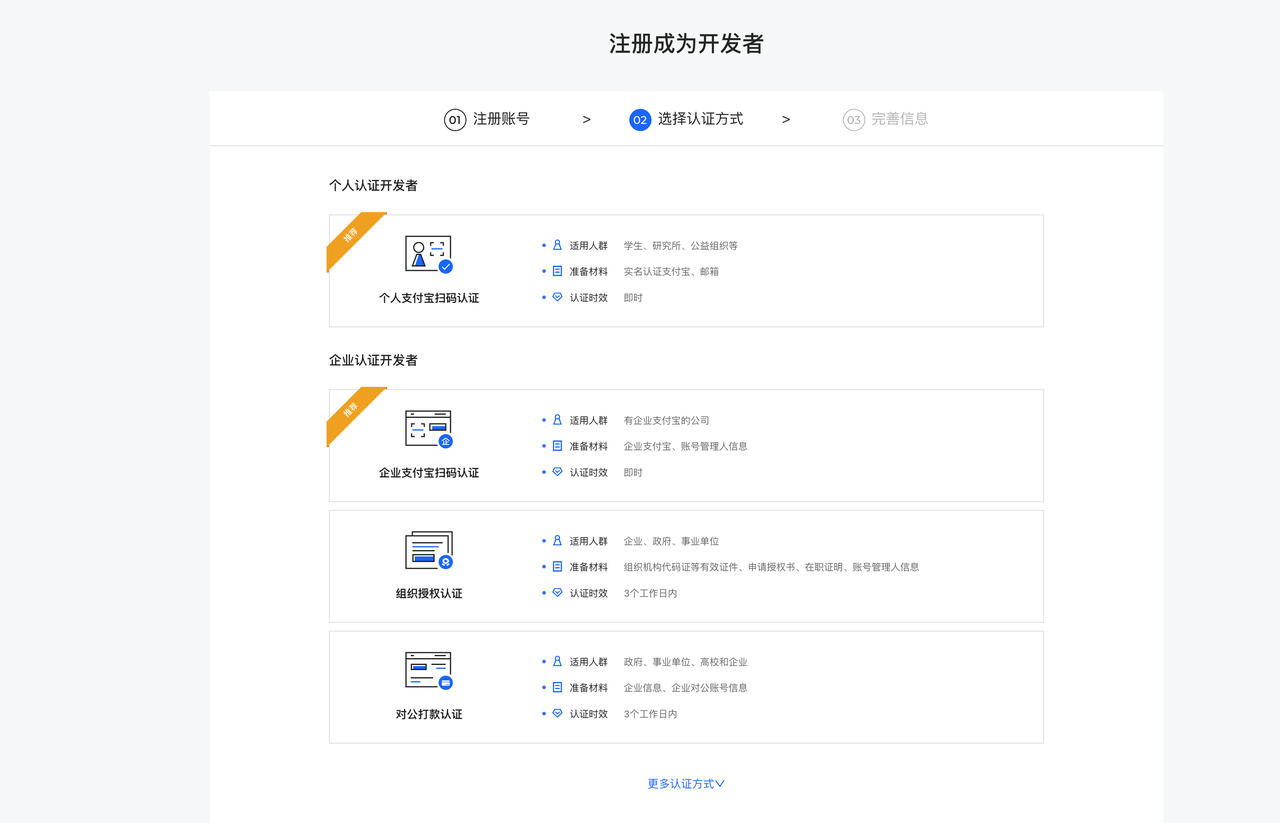Click text 实名认证支付宝、邮箱
The height and width of the screenshot is (823, 1280).
[x=671, y=272]
